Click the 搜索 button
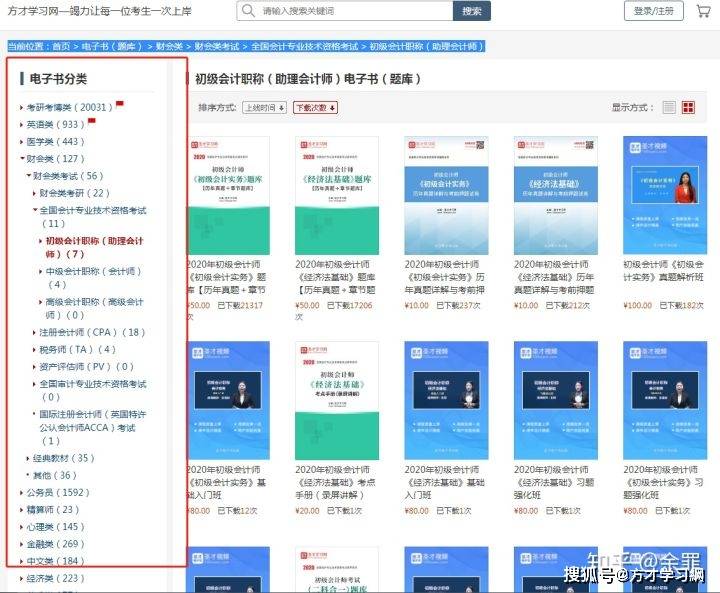The height and width of the screenshot is (593, 720). coord(472,11)
